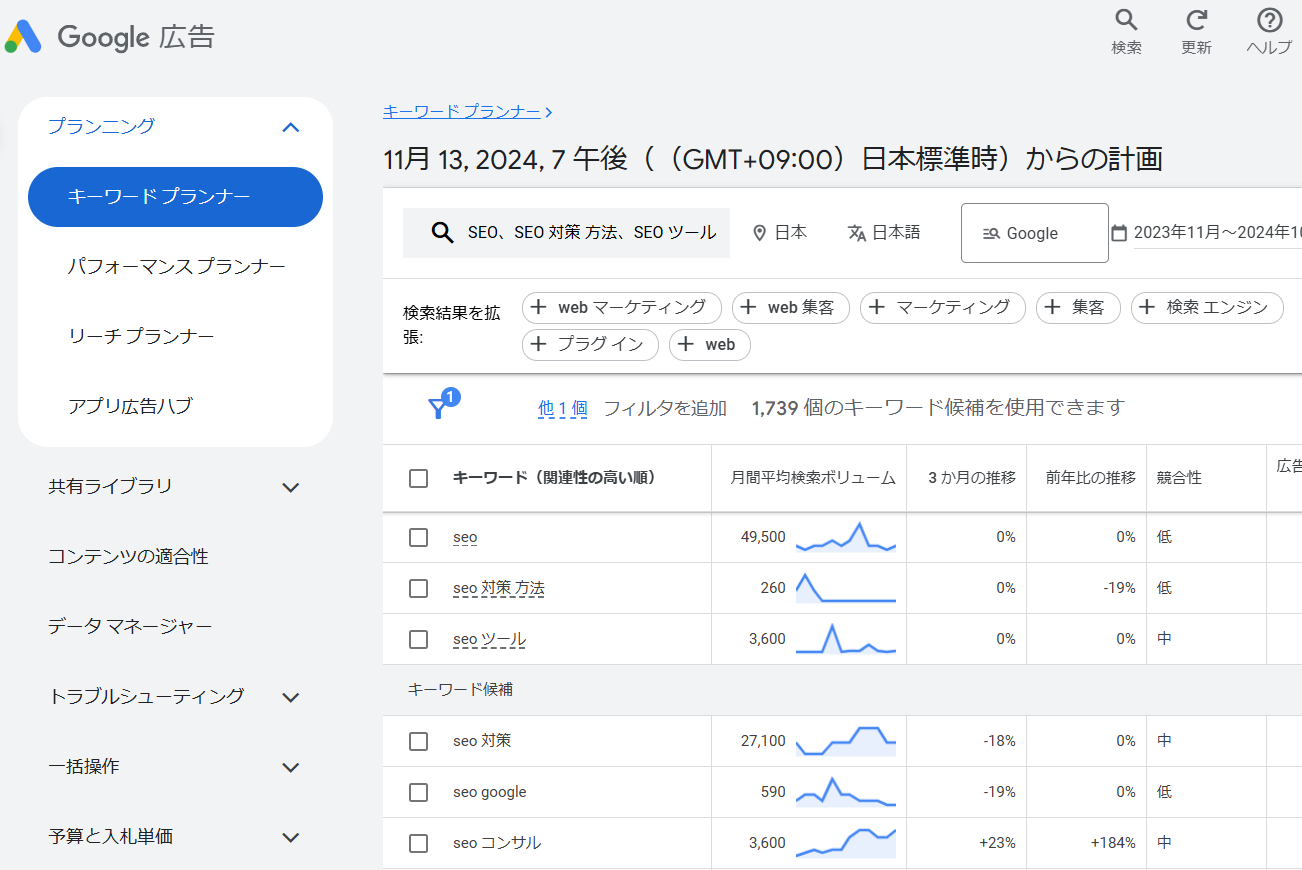Image resolution: width=1302 pixels, height=870 pixels.
Task: Click the calendar icon beside date range
Action: [1119, 233]
